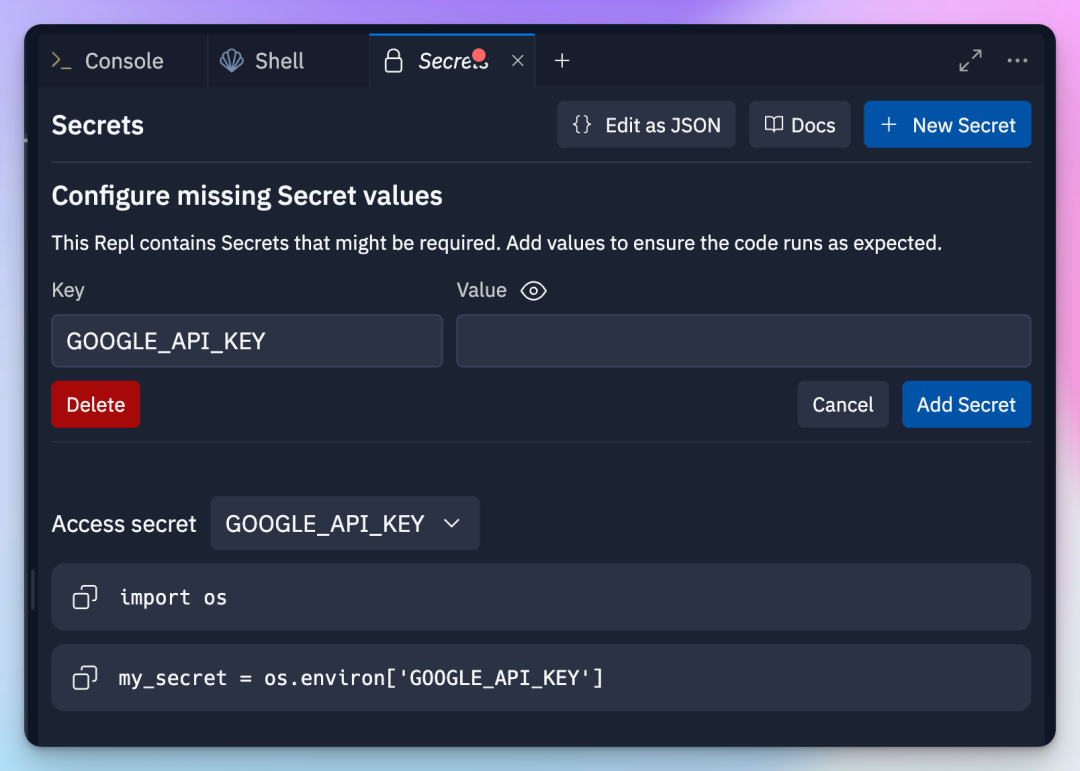The image size is (1080, 771).
Task: Open the three-dot more options menu
Action: tap(1017, 61)
